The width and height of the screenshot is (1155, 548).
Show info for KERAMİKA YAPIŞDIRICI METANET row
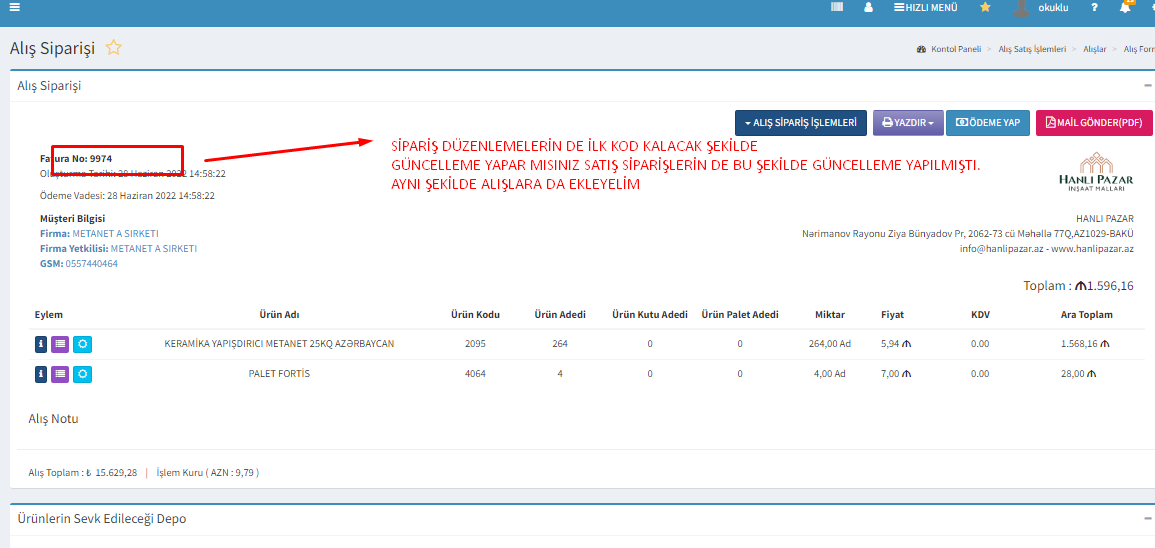[x=41, y=344]
